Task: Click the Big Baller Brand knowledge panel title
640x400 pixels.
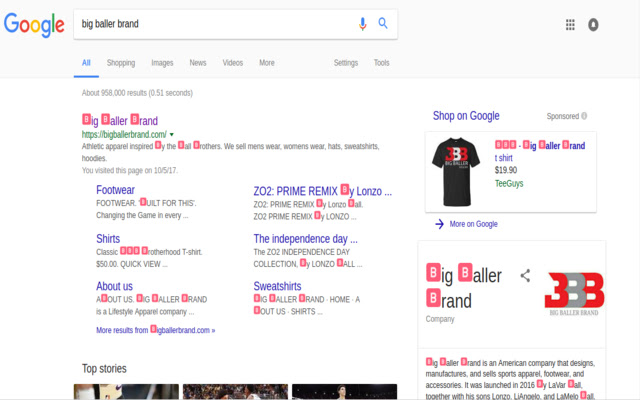Action: click(x=464, y=287)
